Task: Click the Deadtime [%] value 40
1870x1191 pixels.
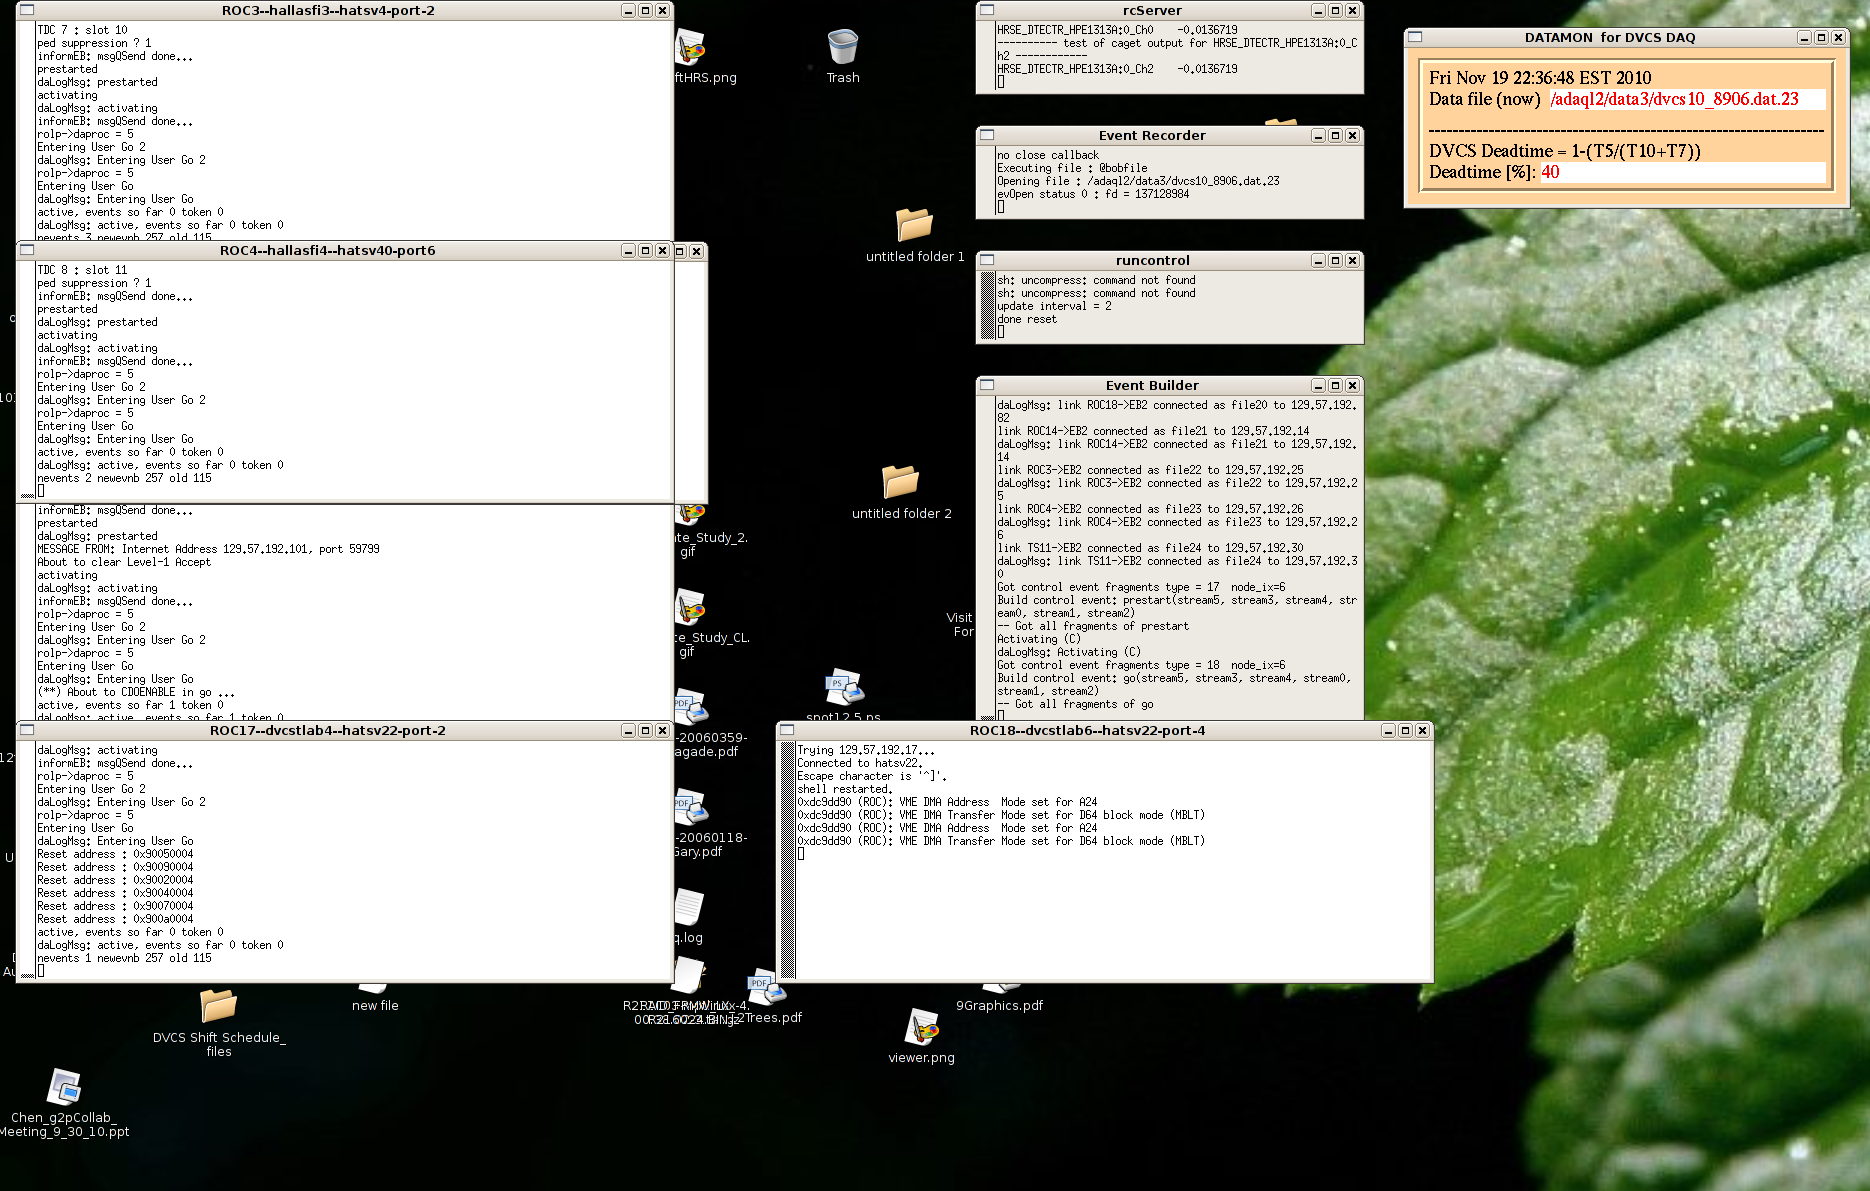Action: [x=1550, y=172]
